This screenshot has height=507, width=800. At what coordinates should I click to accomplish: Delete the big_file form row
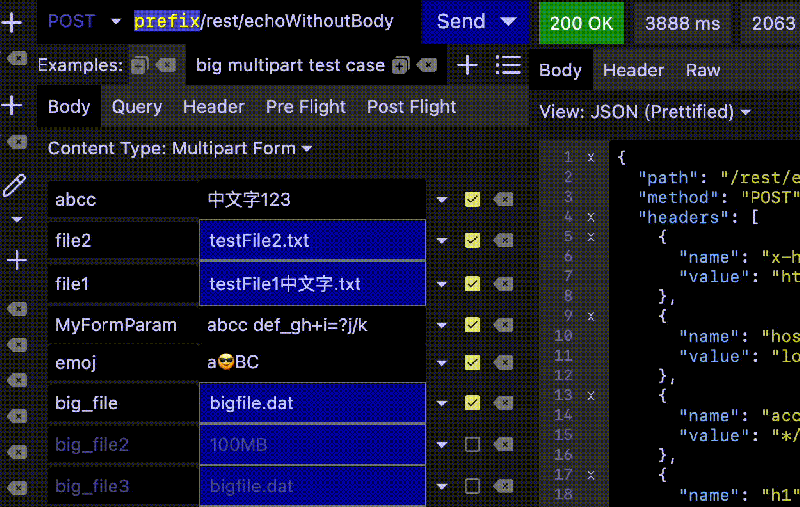click(x=504, y=403)
